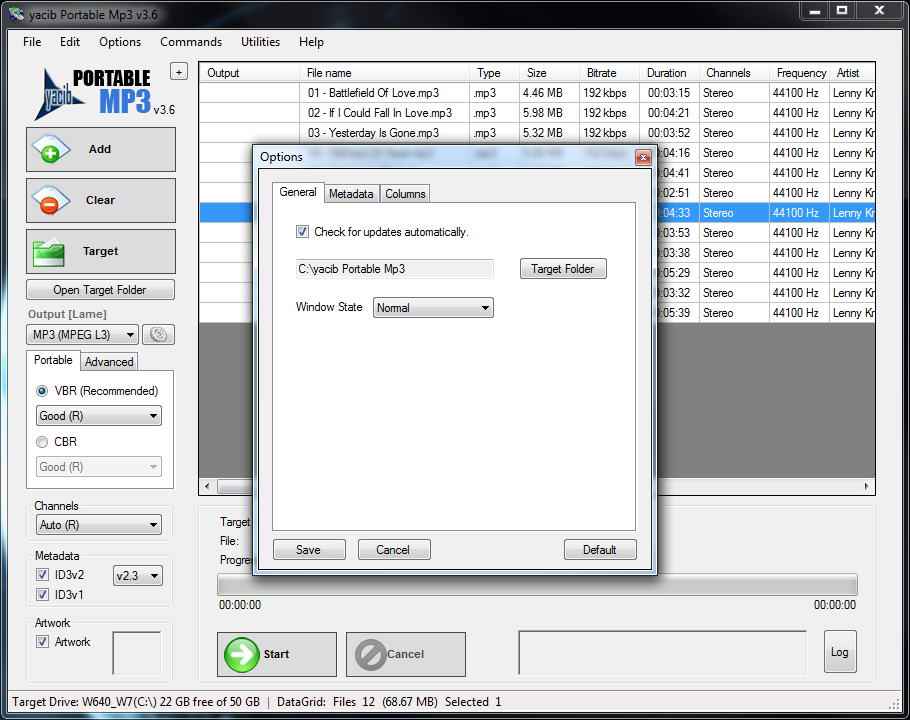
Task: Open the Window State dropdown
Action: coord(433,307)
